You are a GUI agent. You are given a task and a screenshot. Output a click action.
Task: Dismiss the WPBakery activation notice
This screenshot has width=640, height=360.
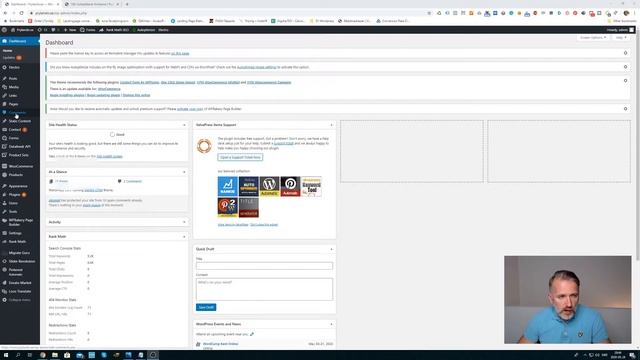pos(625,109)
